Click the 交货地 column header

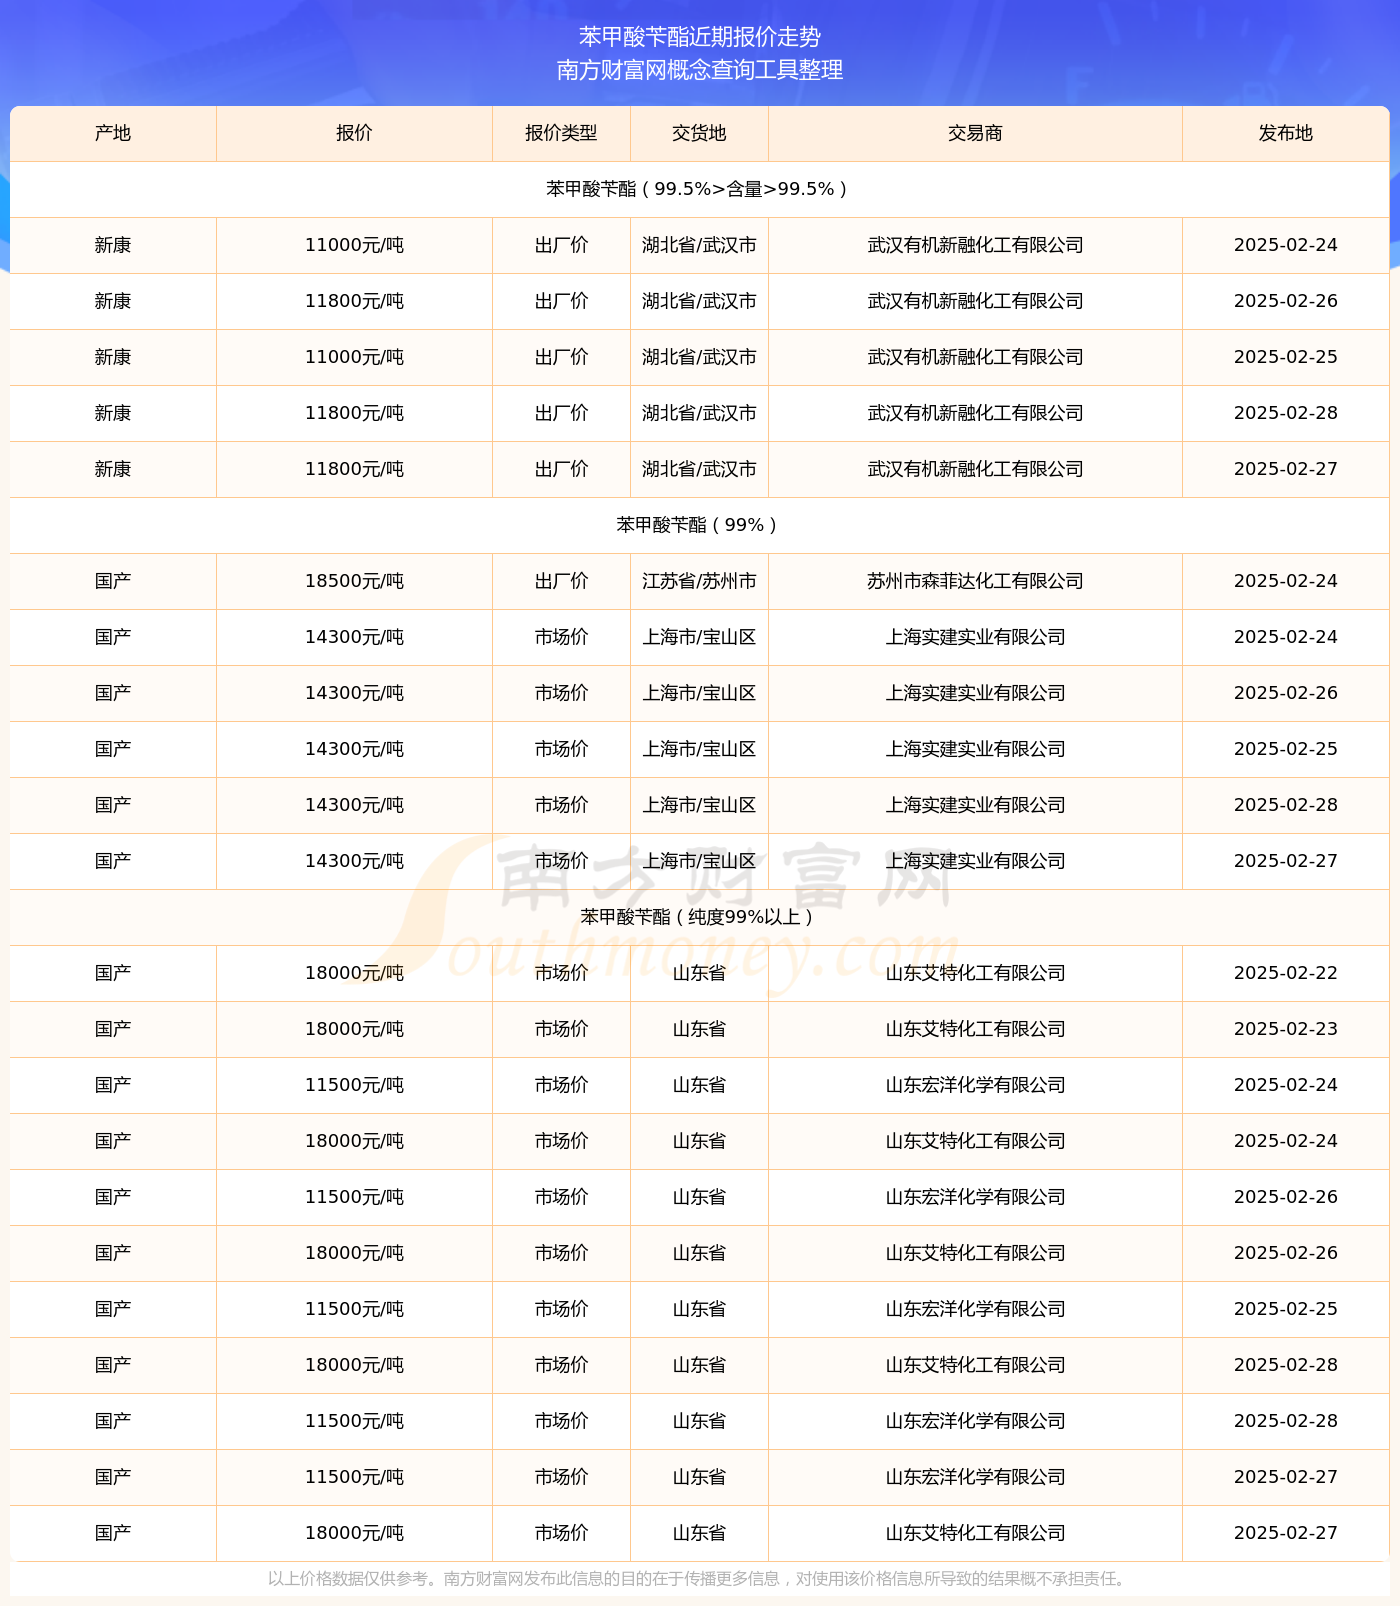(699, 133)
